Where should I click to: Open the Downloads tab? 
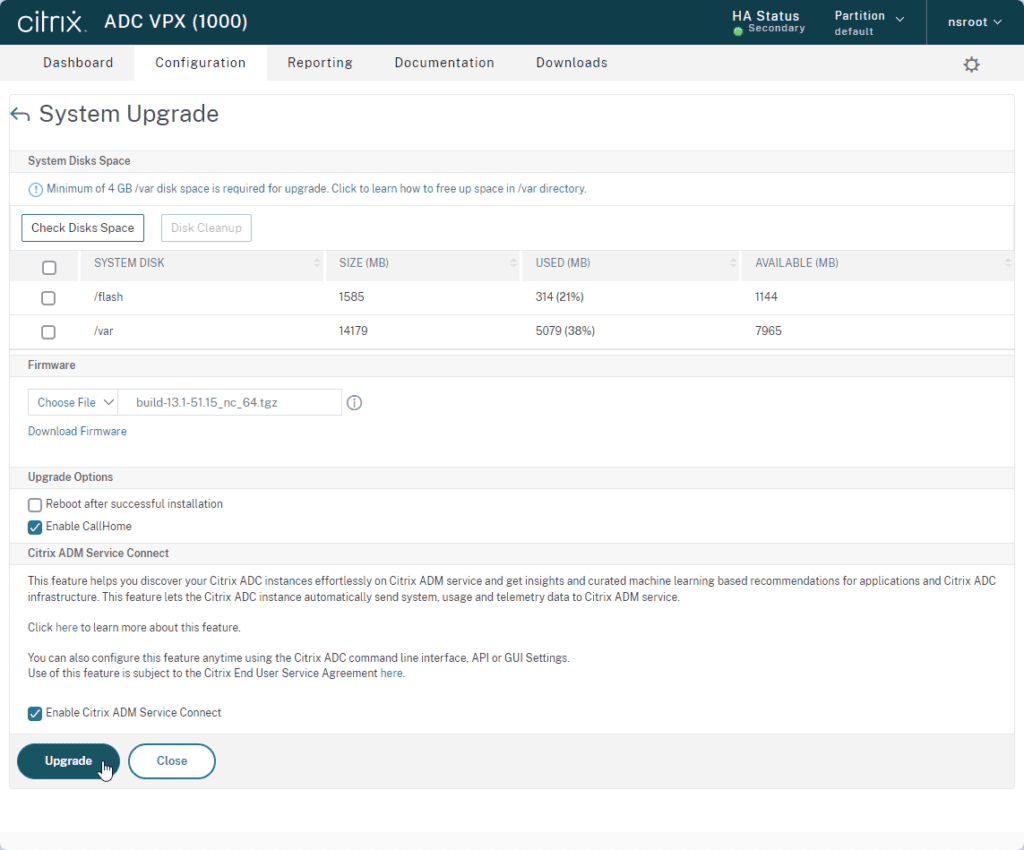(571, 63)
